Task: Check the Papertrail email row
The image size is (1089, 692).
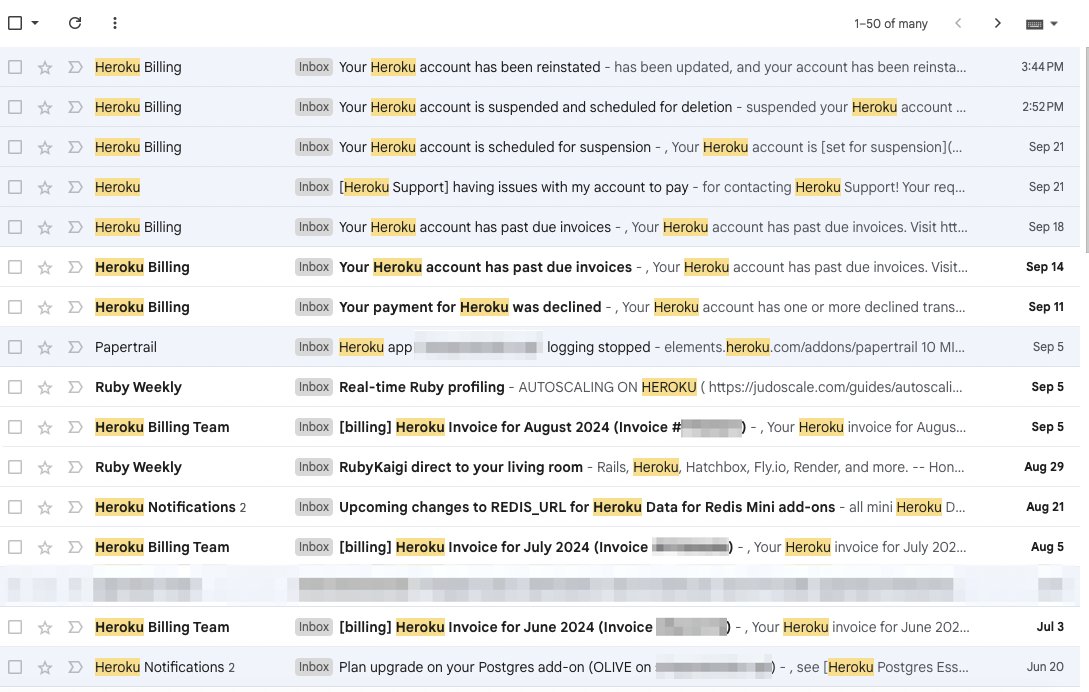Action: (x=15, y=347)
